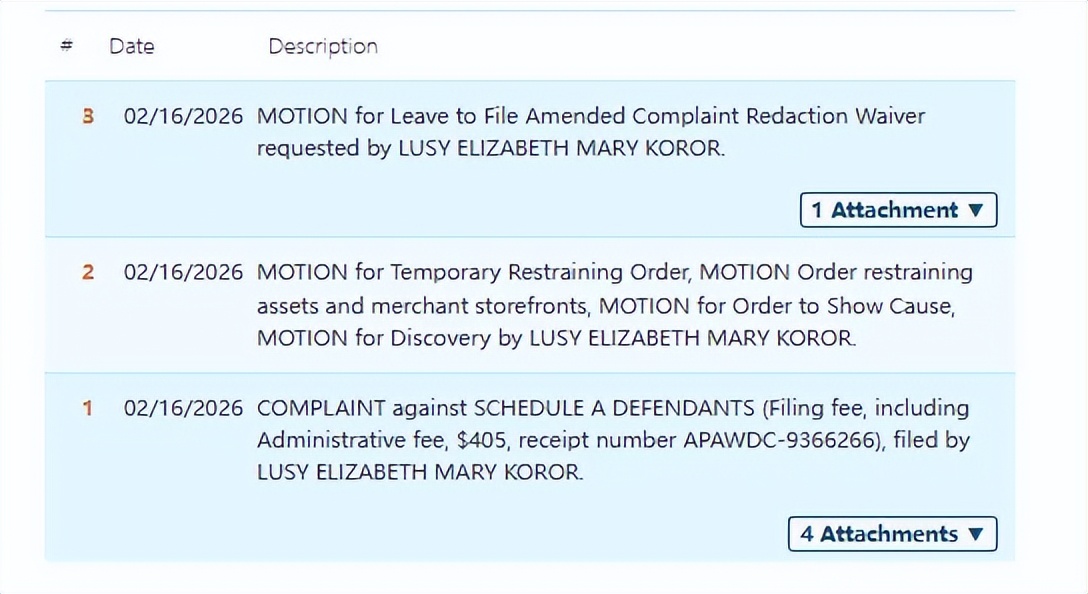This screenshot has width=1088, height=594.
Task: Click receipt number APAWDC-9366266
Action: point(785,440)
